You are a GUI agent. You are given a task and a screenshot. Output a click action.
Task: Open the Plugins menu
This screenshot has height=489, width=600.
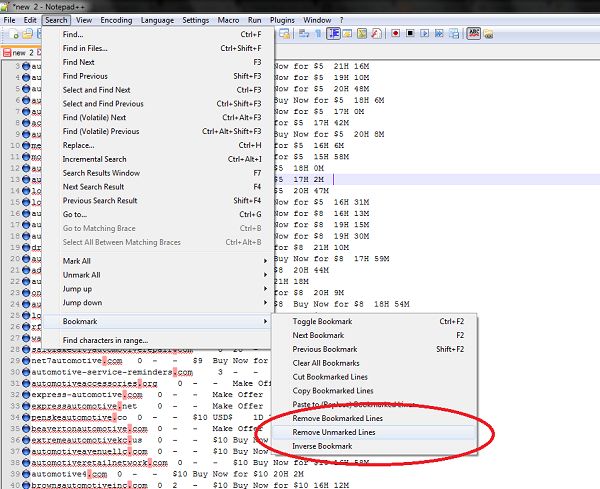(x=282, y=20)
